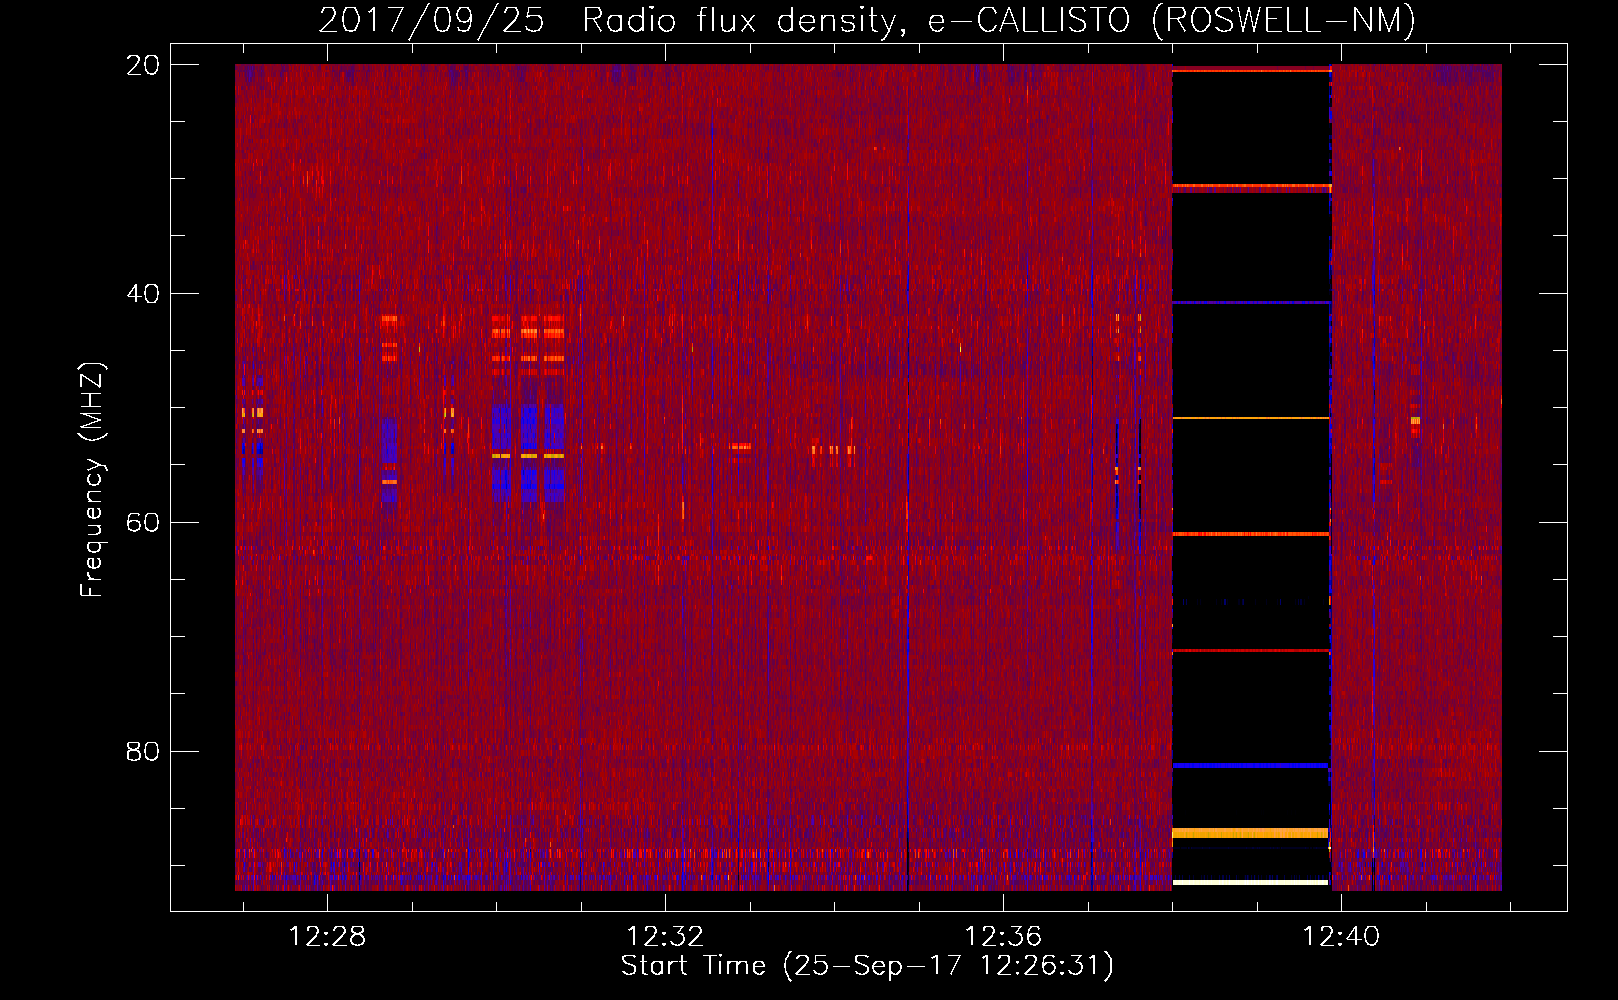The image size is (1618, 1000).
Task: Click the white line at the bottom of the data gap
Action: [x=1250, y=882]
